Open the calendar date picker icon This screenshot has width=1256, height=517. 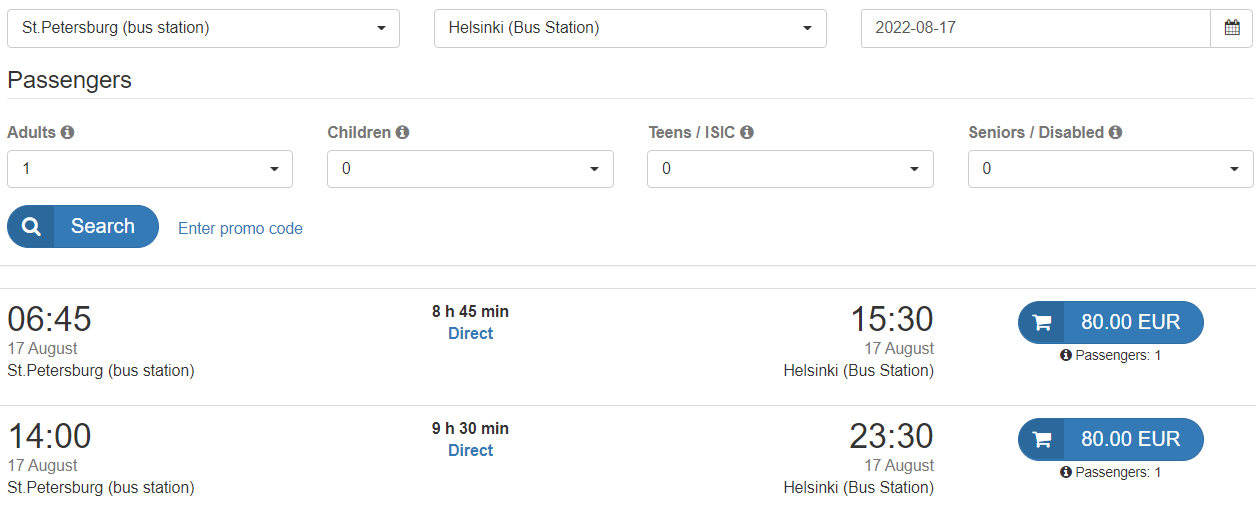1231,28
